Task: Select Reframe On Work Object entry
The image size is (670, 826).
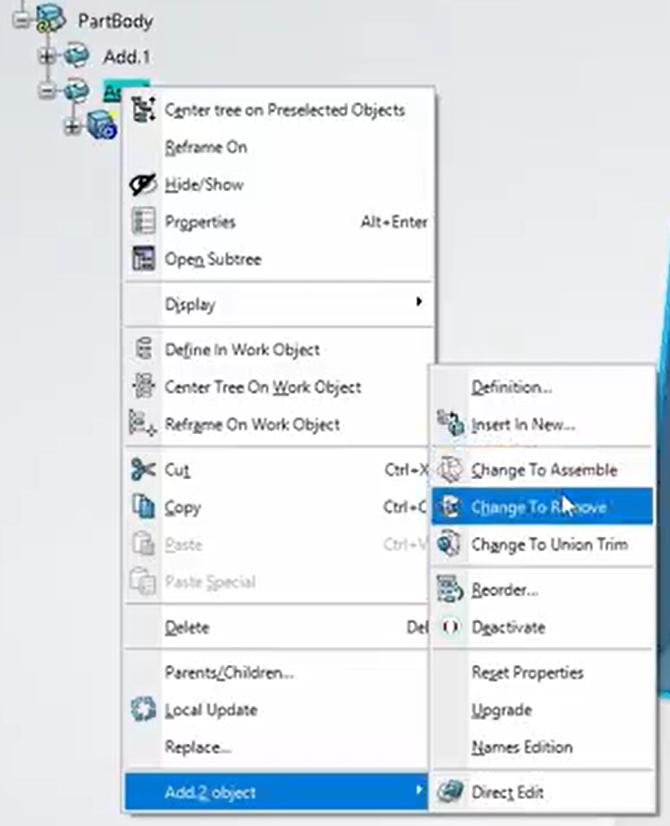Action: point(278,425)
